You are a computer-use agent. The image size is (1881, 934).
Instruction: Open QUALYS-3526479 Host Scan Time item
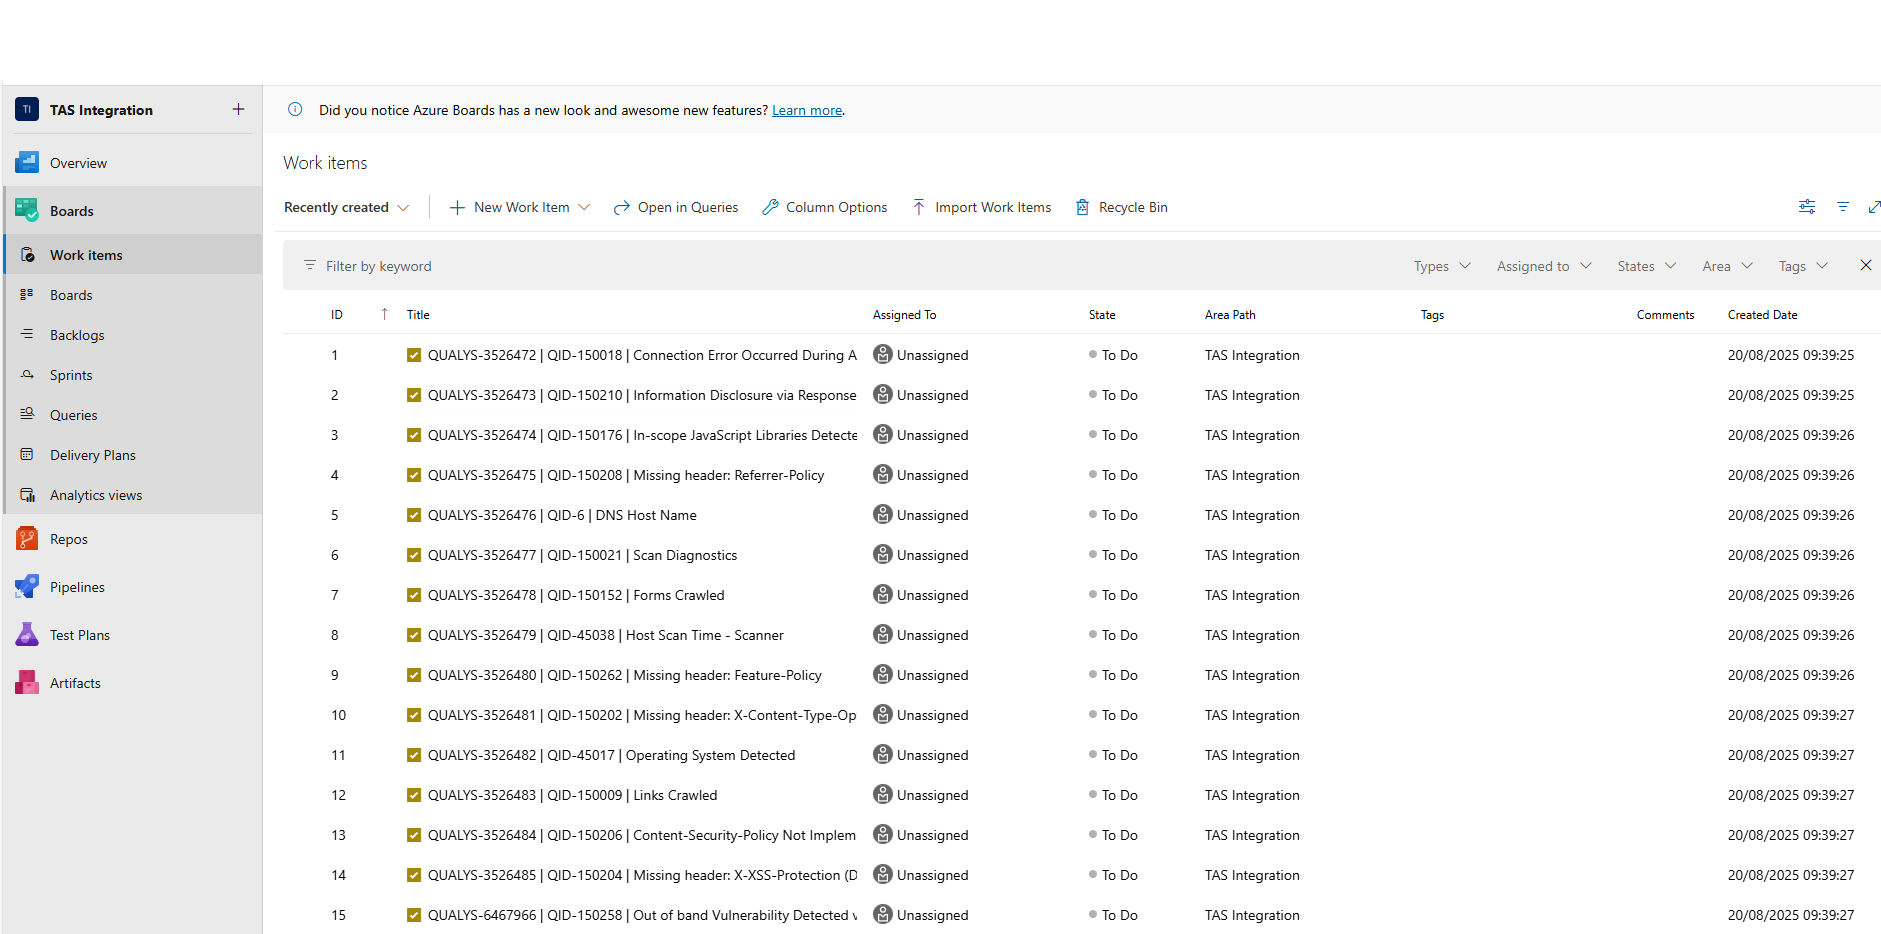point(606,635)
